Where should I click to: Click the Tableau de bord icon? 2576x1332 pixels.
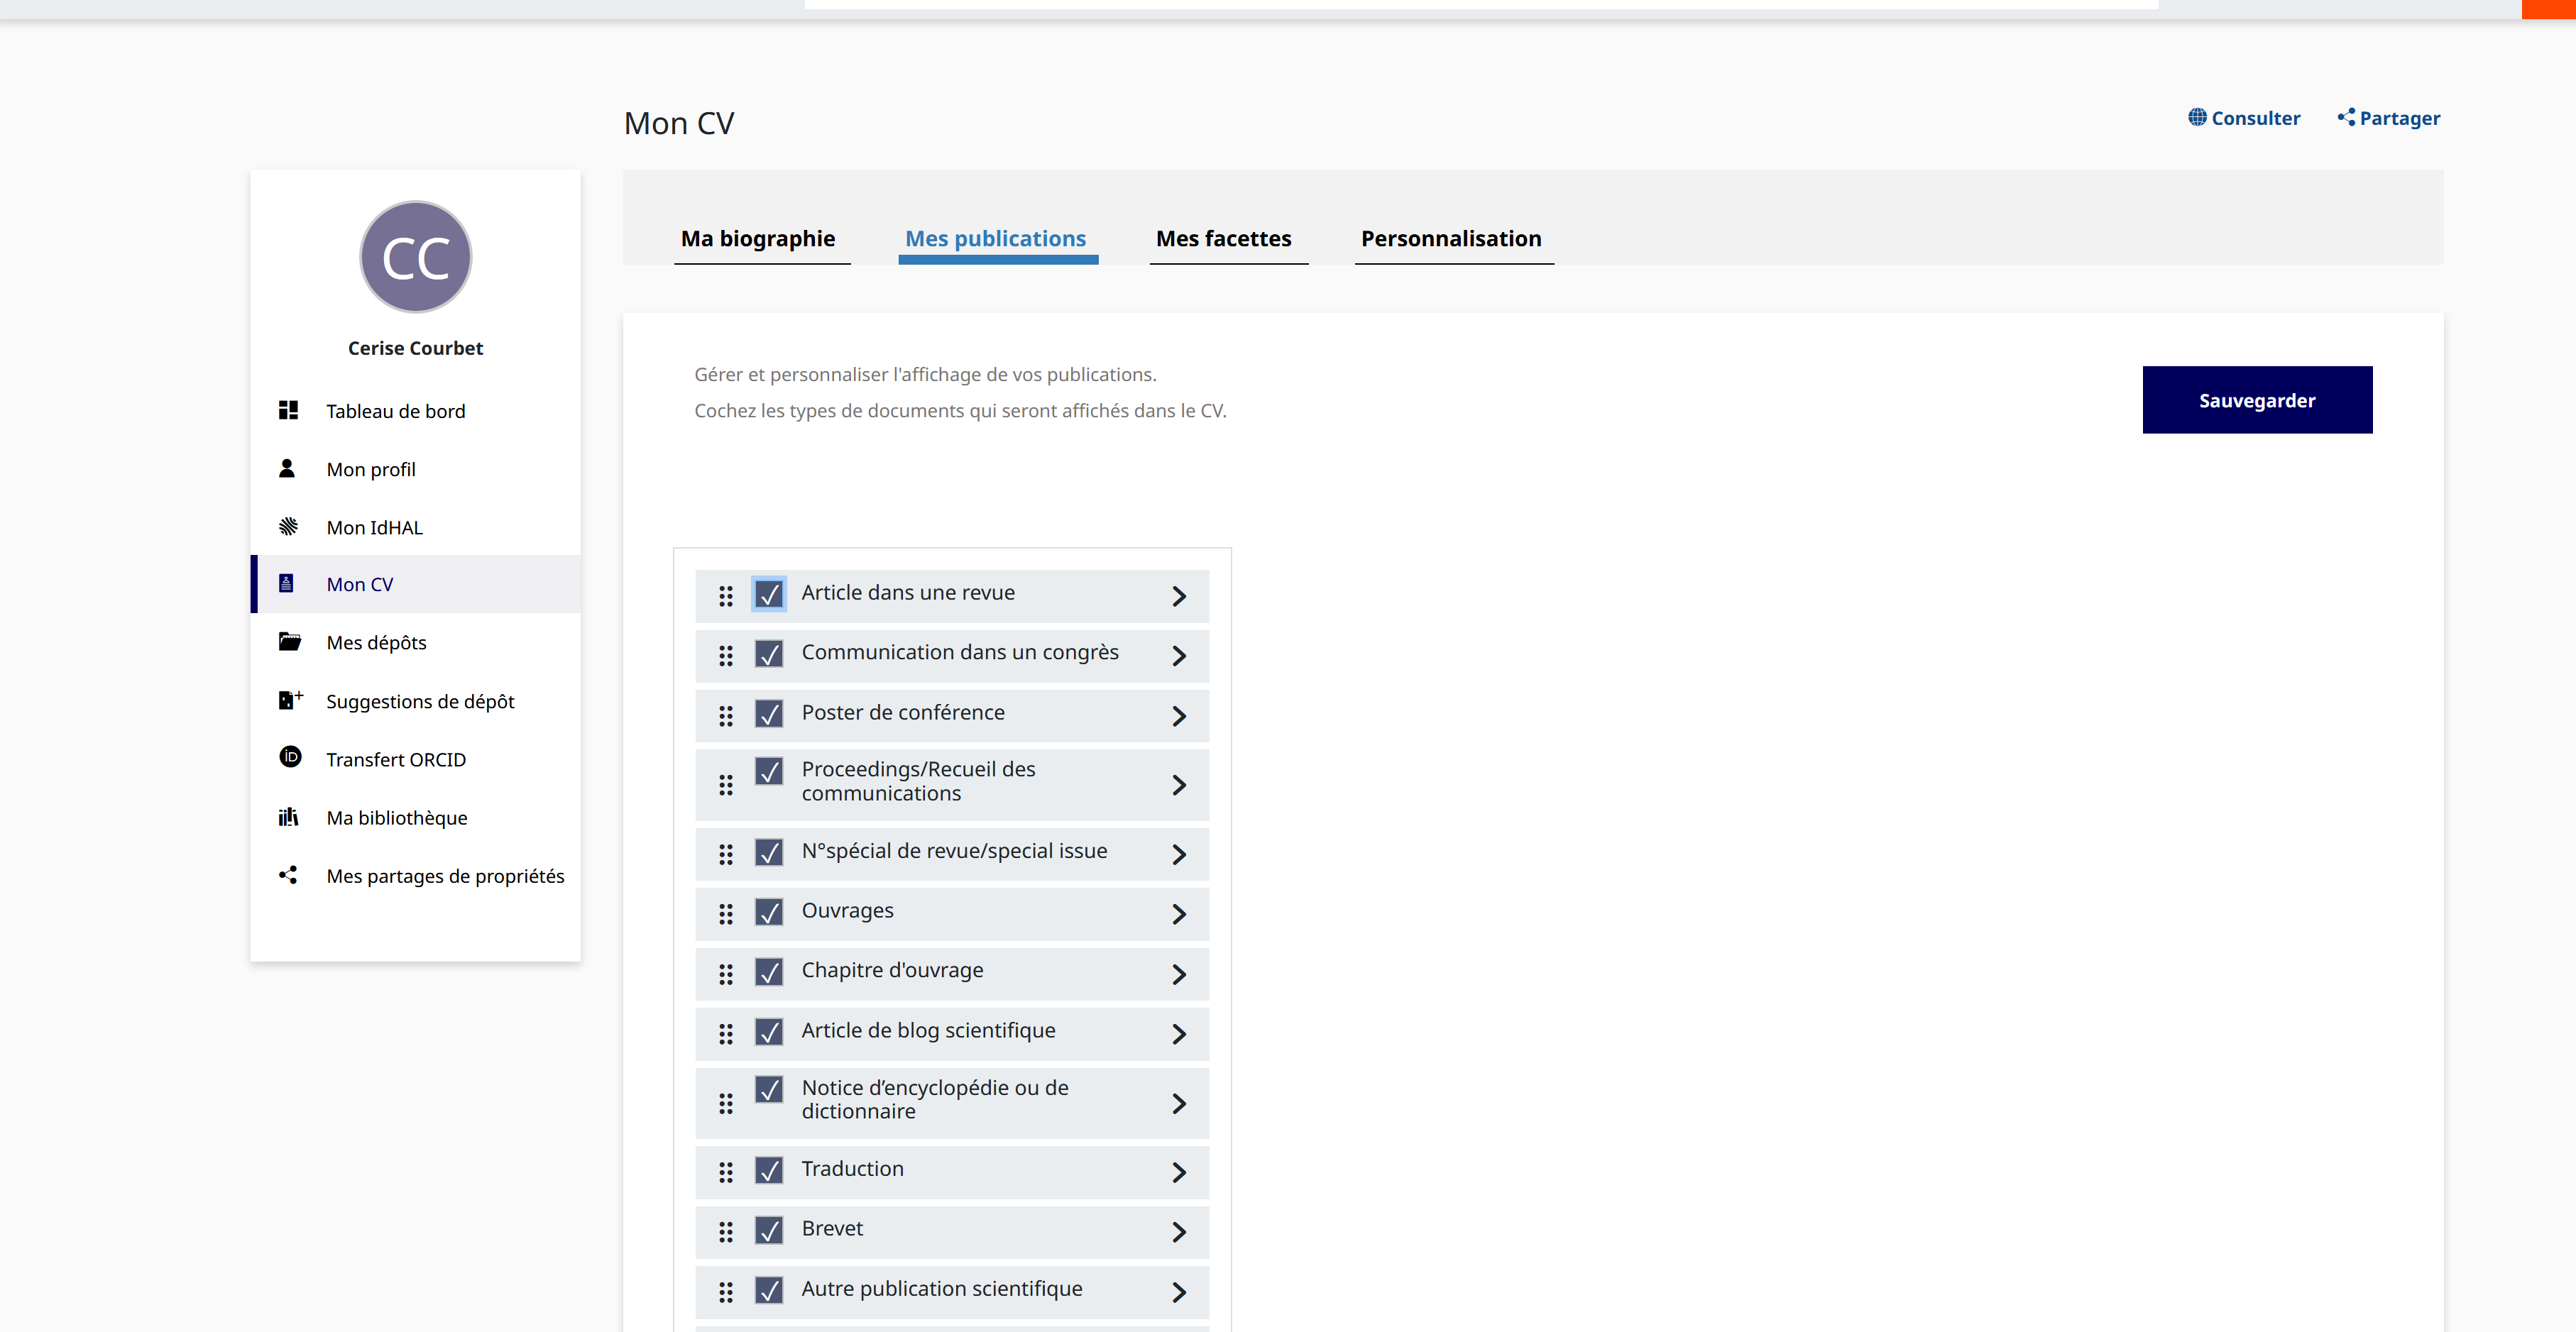coord(287,409)
